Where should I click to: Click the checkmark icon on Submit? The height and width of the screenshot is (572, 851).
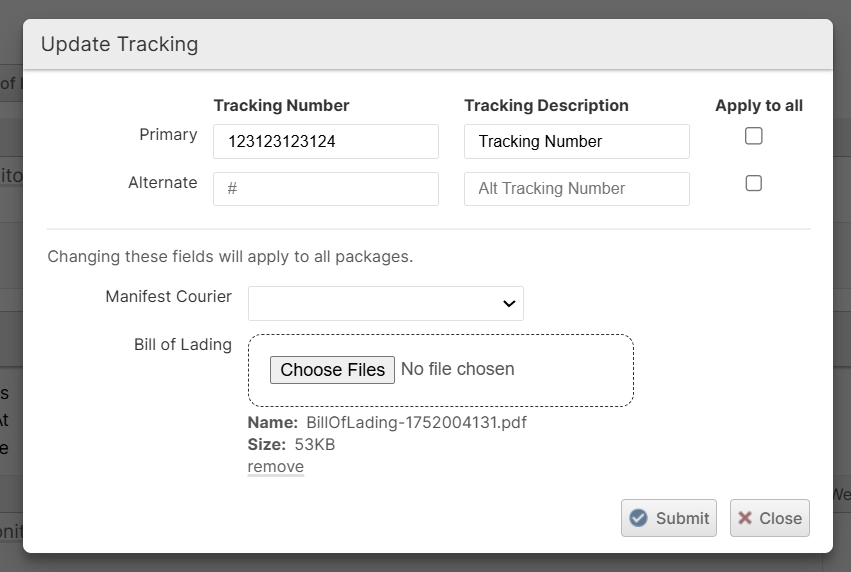click(638, 518)
